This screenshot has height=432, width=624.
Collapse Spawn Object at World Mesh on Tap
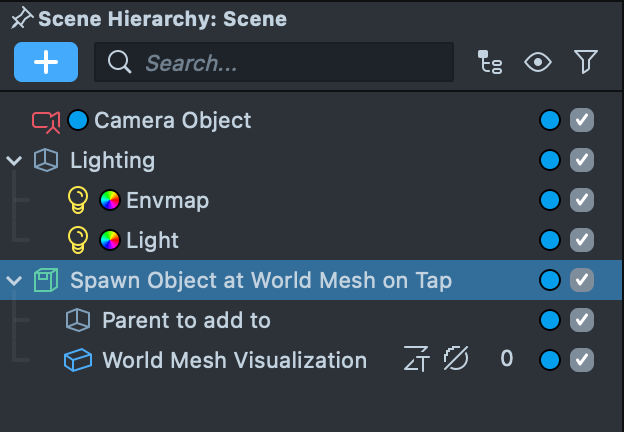(14, 280)
